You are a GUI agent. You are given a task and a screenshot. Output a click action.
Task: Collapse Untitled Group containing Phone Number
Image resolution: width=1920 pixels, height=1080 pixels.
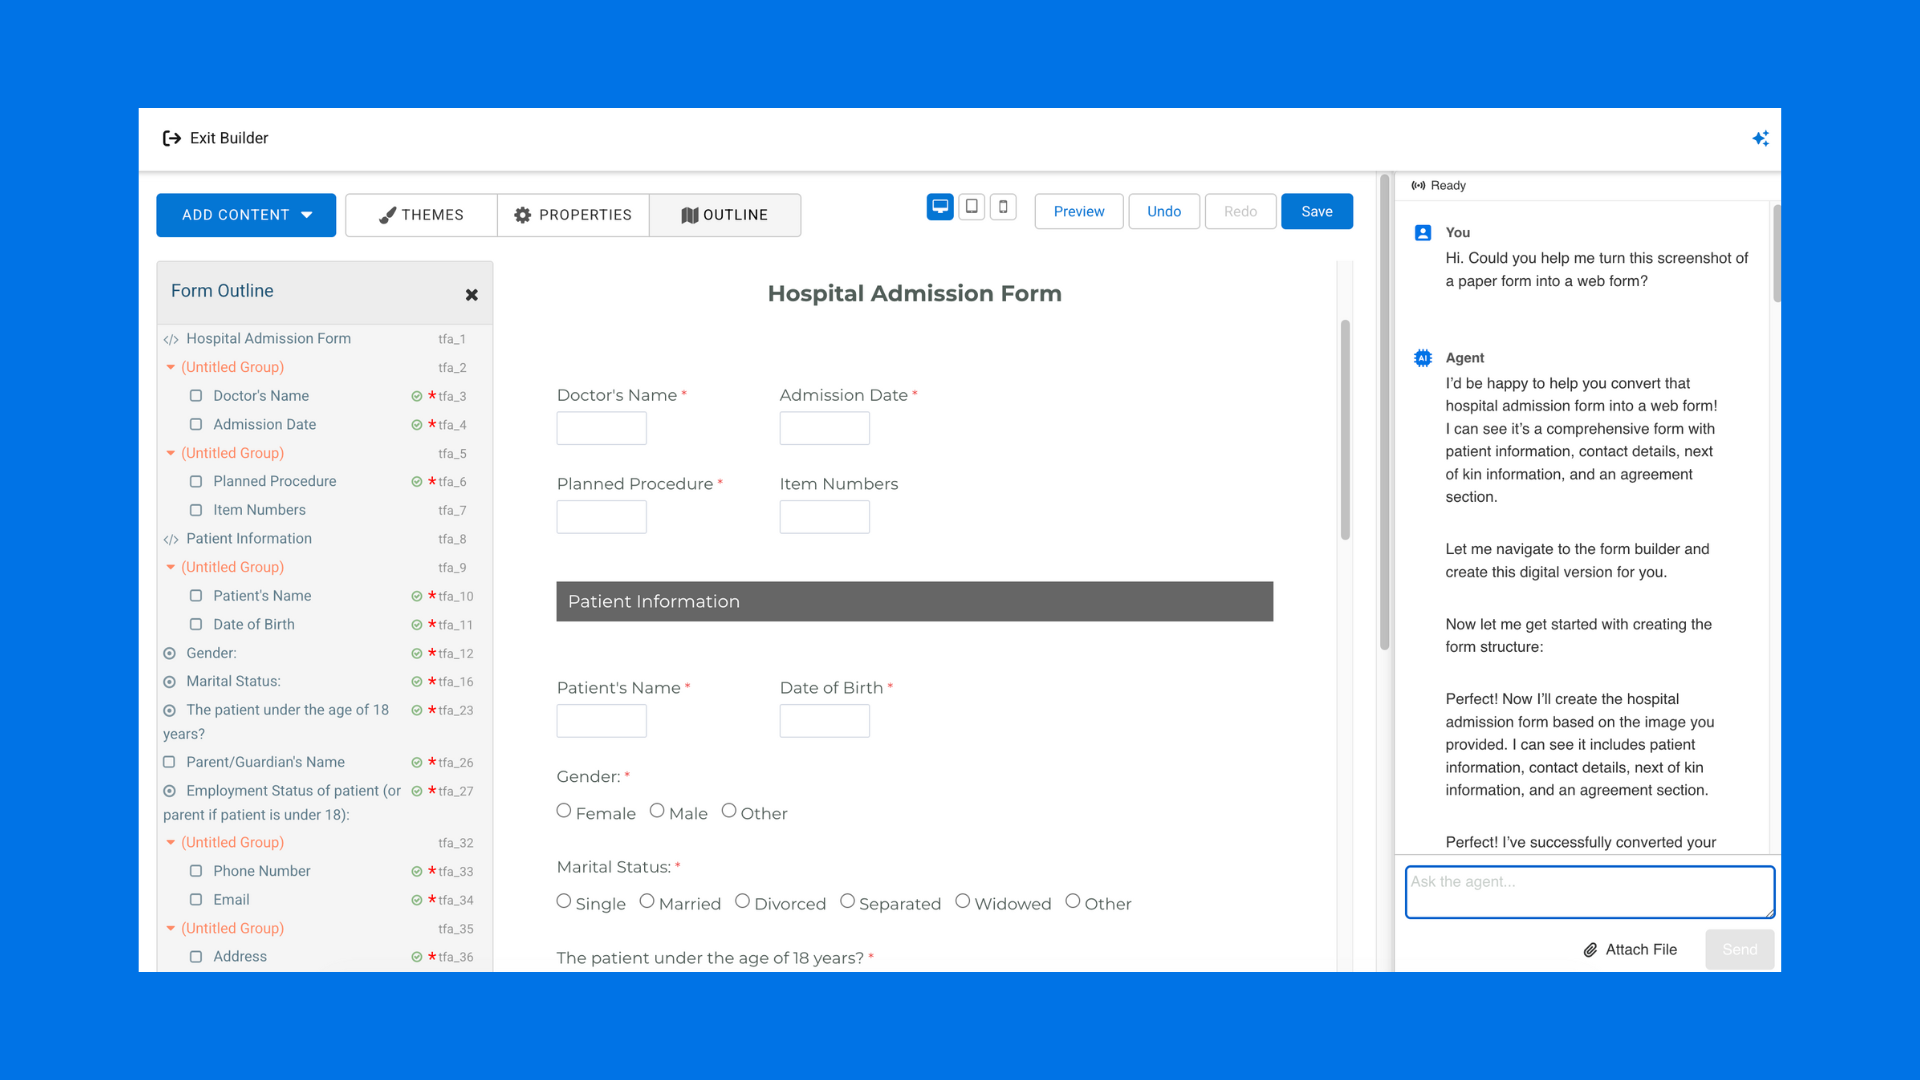[x=171, y=843]
